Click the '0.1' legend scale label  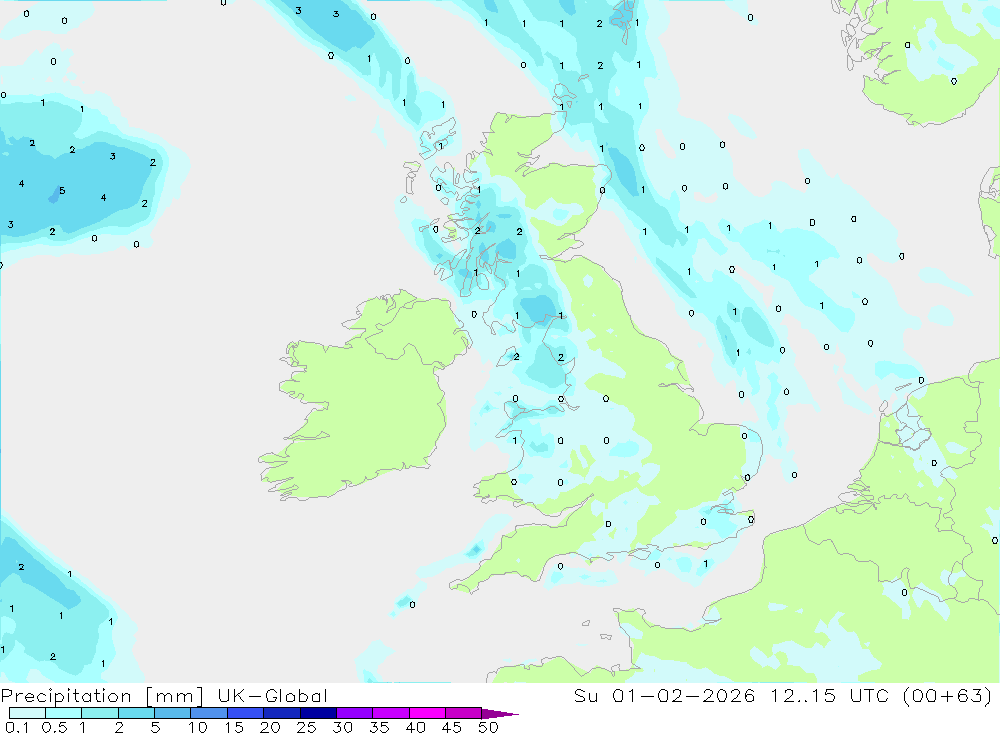17,727
